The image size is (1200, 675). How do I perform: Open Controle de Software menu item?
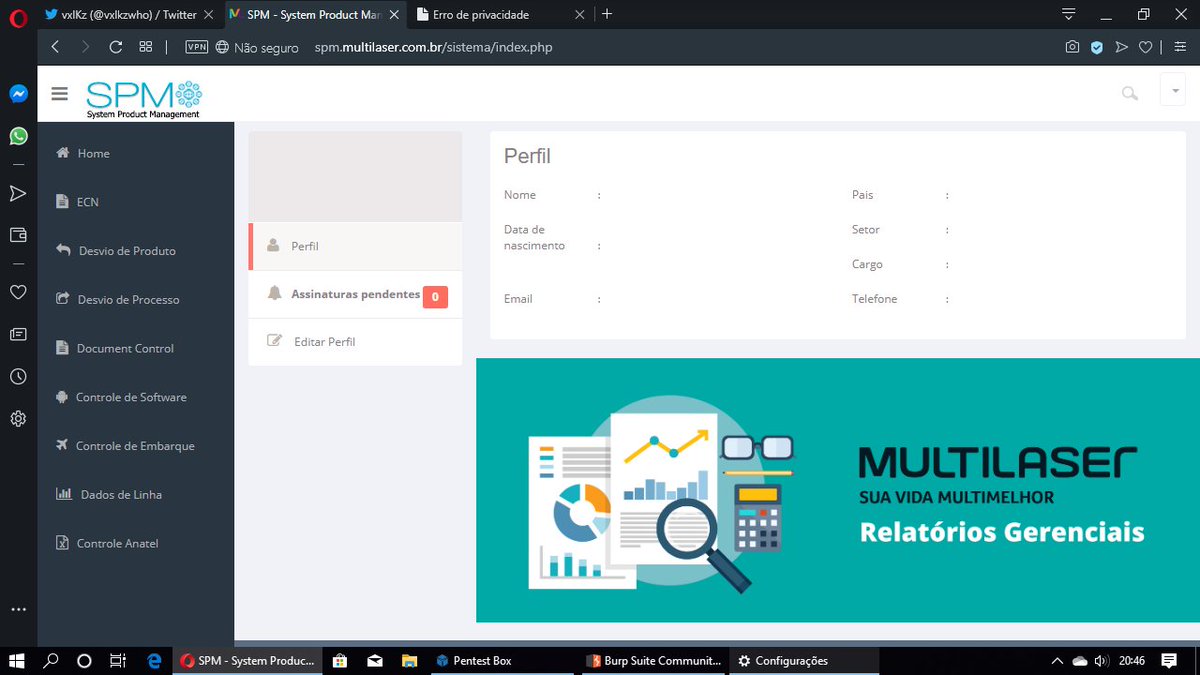click(x=136, y=397)
